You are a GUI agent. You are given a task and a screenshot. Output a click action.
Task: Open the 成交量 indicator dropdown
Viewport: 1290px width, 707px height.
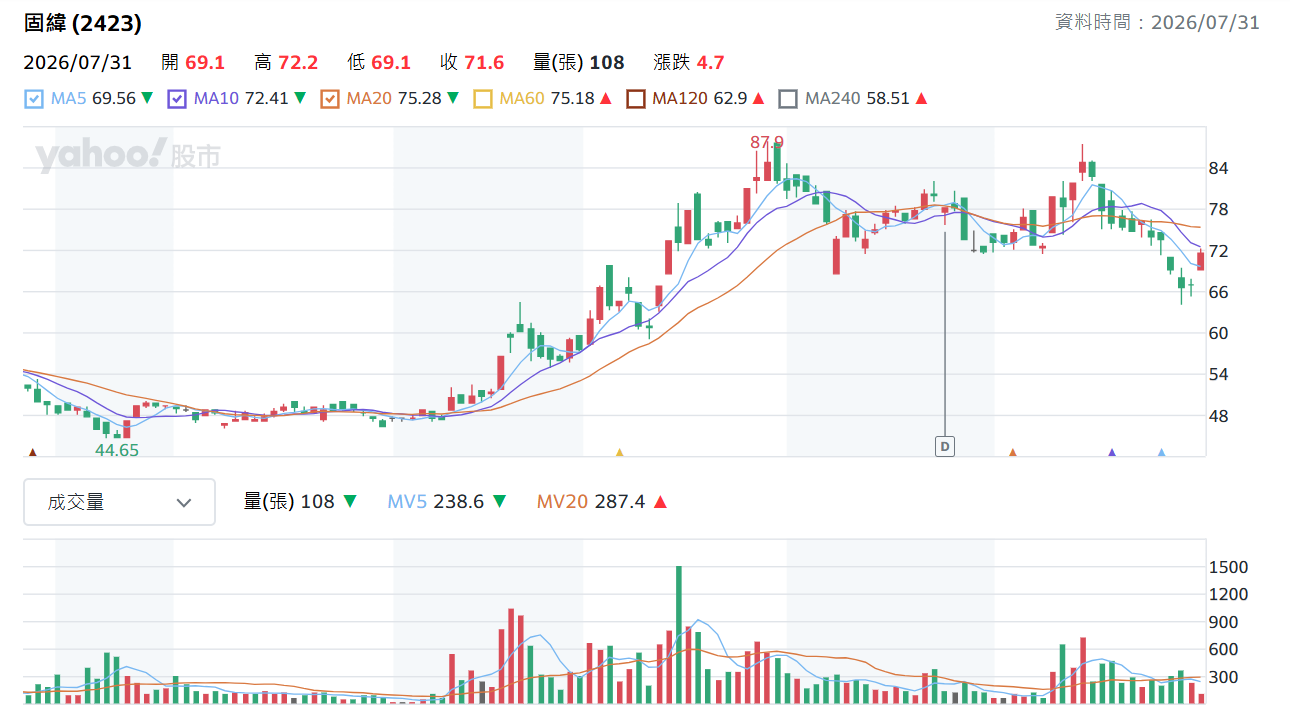[120, 502]
